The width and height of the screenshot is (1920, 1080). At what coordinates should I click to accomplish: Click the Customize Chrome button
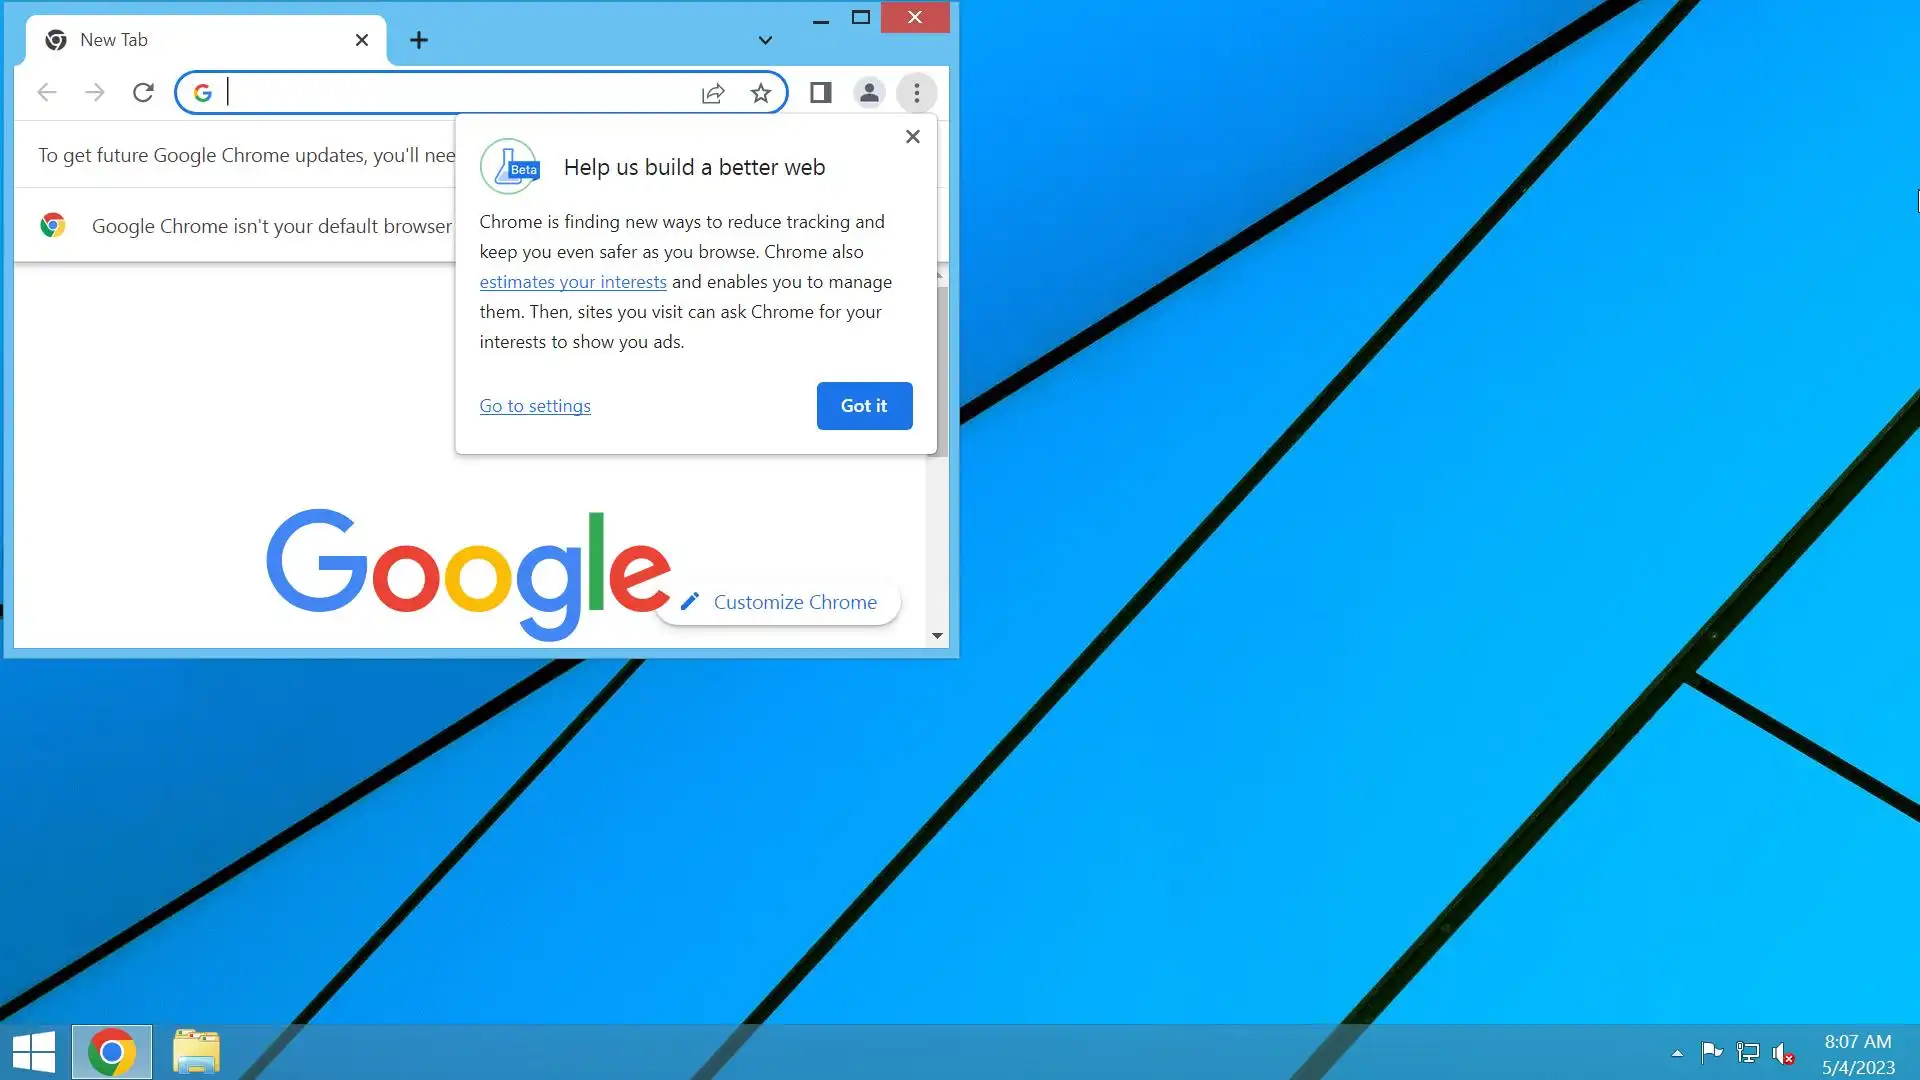[778, 602]
